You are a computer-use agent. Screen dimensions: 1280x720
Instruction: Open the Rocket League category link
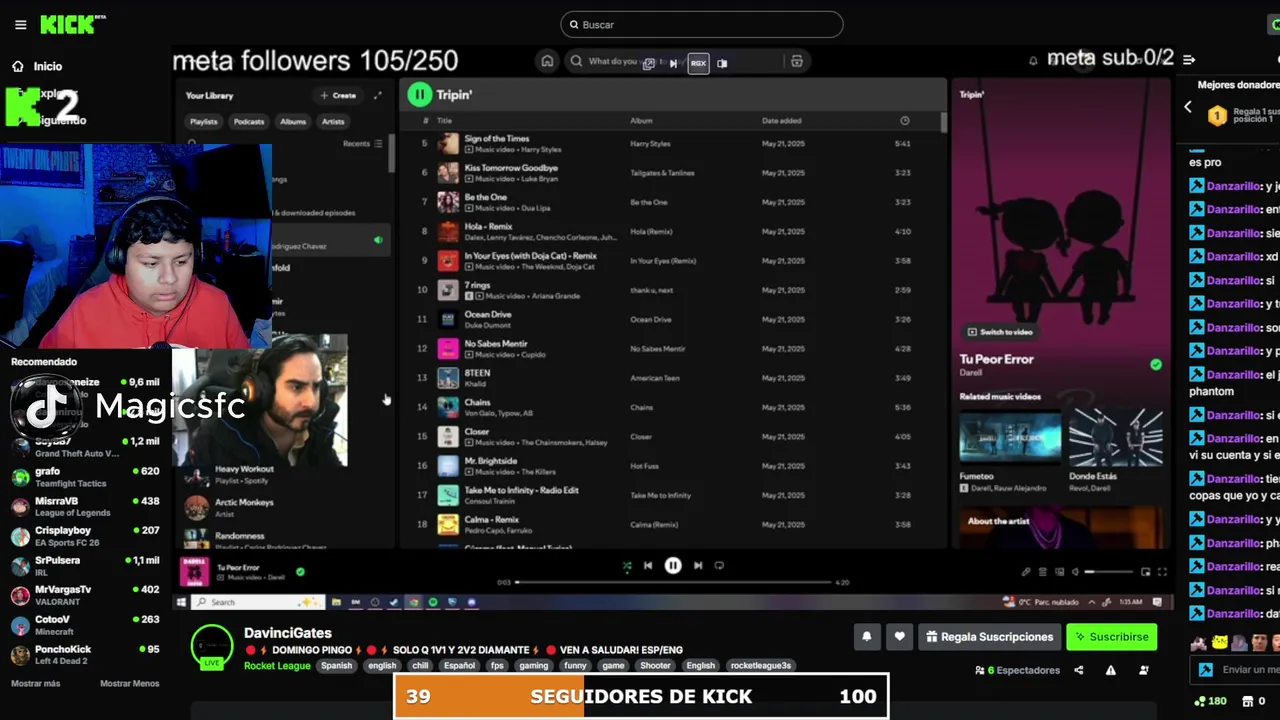click(277, 666)
